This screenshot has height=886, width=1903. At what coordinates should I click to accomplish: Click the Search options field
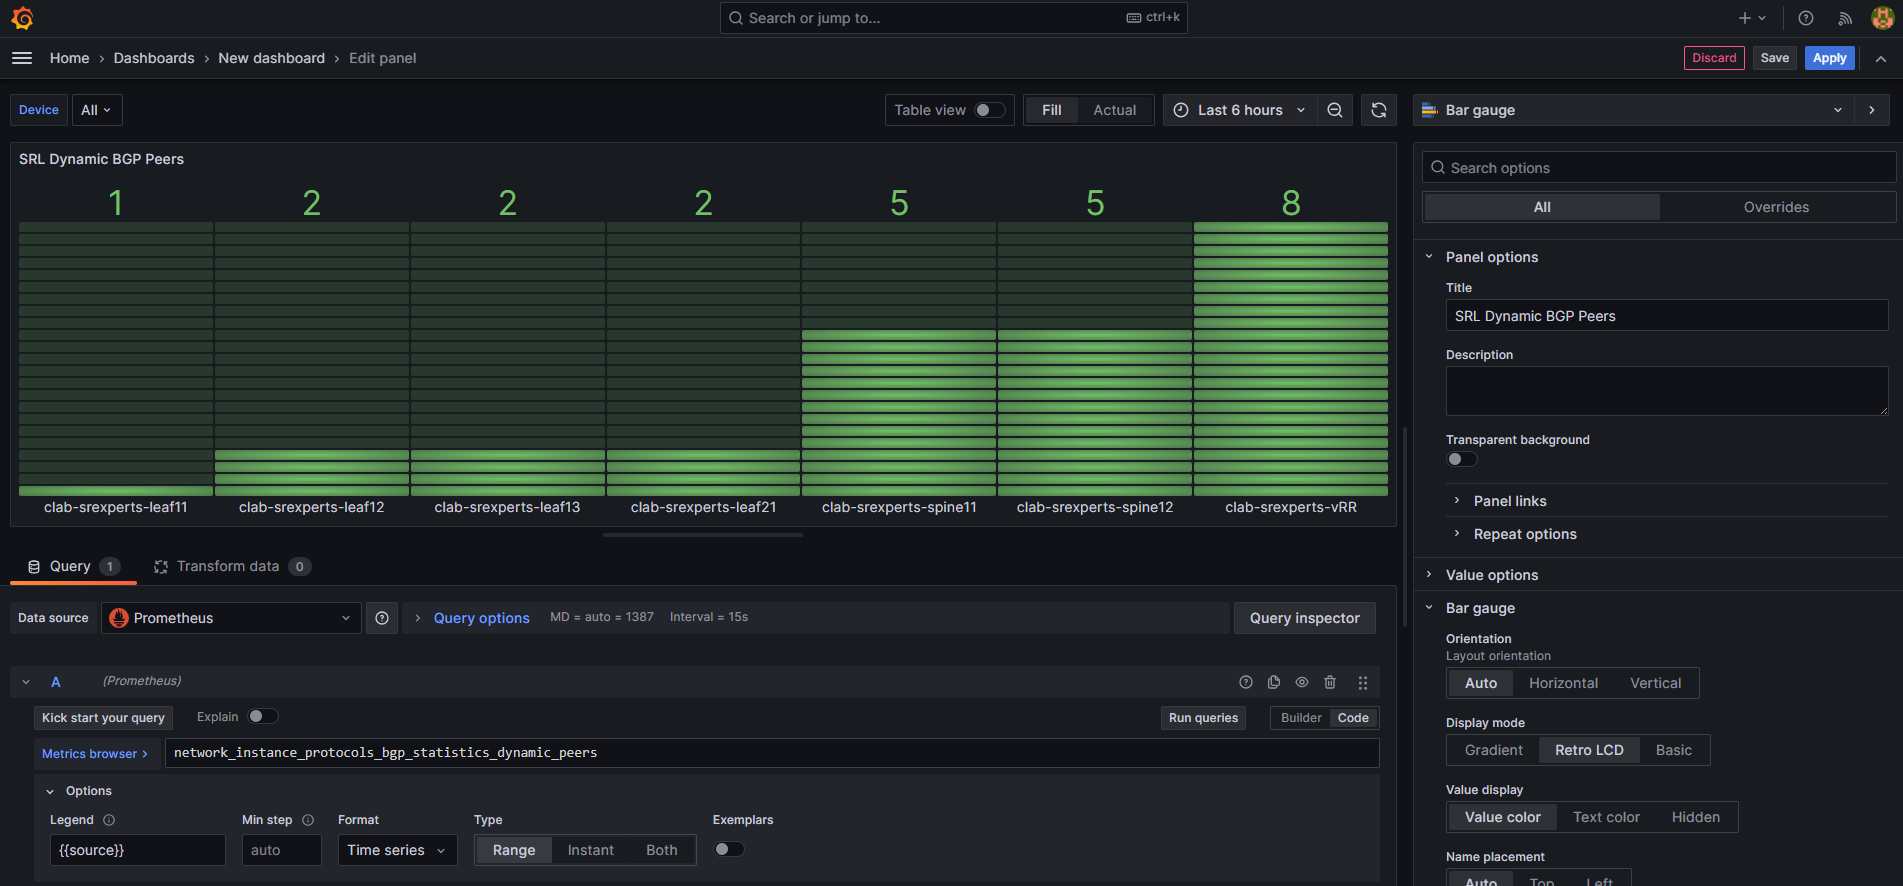1660,168
